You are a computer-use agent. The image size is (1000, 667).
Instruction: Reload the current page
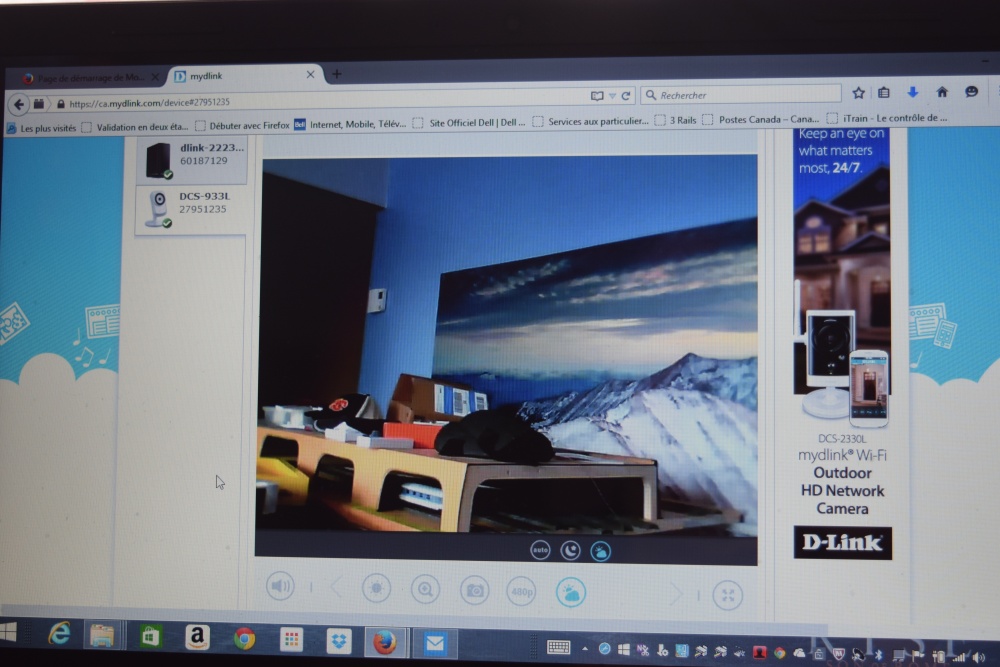(x=626, y=96)
